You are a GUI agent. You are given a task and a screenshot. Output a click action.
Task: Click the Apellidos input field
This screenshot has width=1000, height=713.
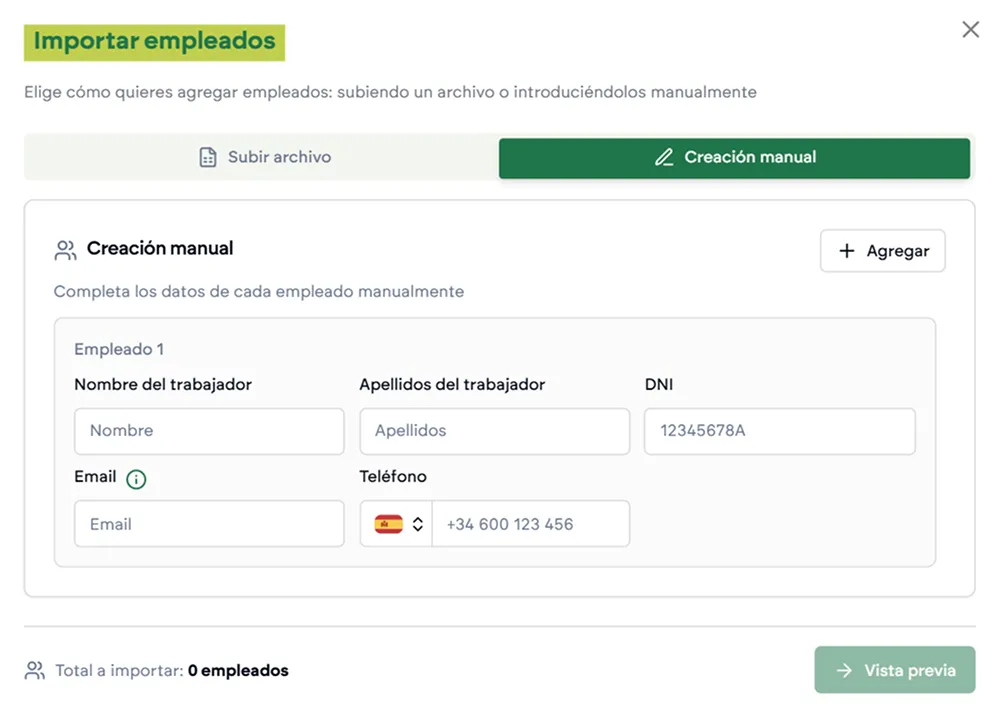[x=494, y=430]
